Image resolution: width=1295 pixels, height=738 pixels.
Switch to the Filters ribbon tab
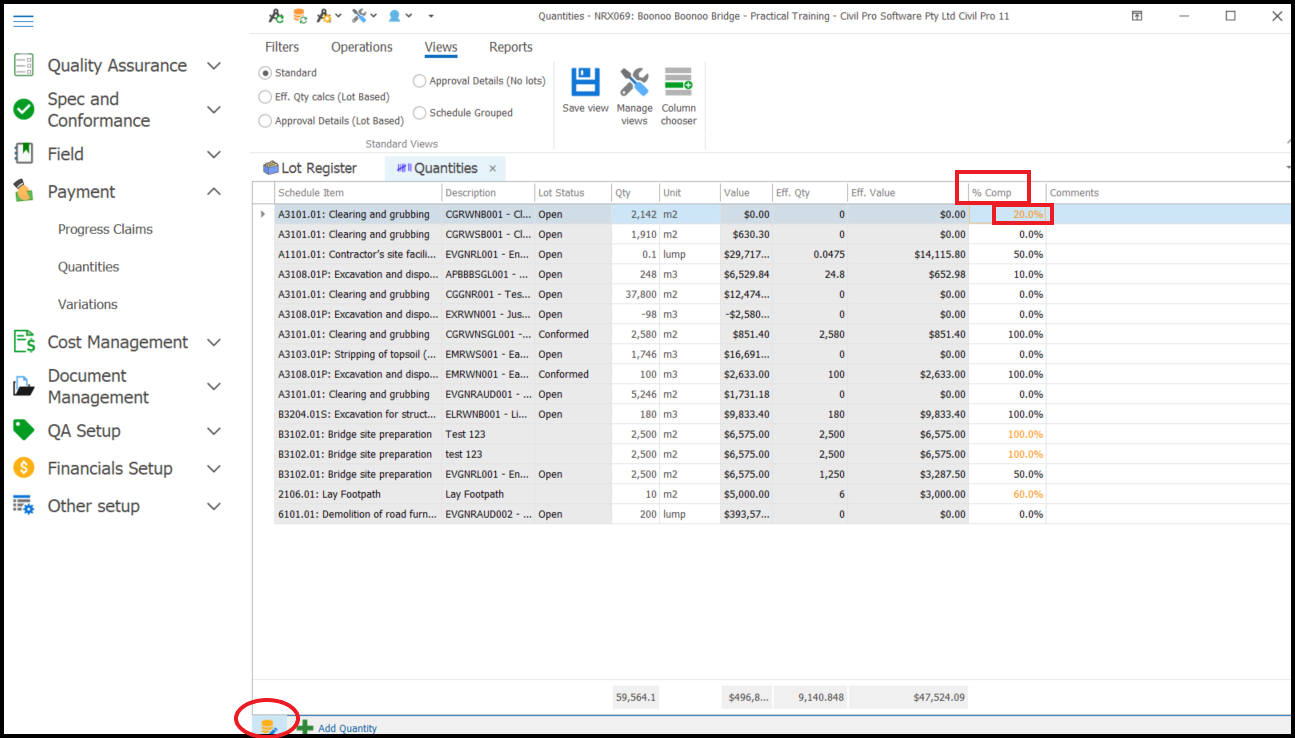(282, 47)
